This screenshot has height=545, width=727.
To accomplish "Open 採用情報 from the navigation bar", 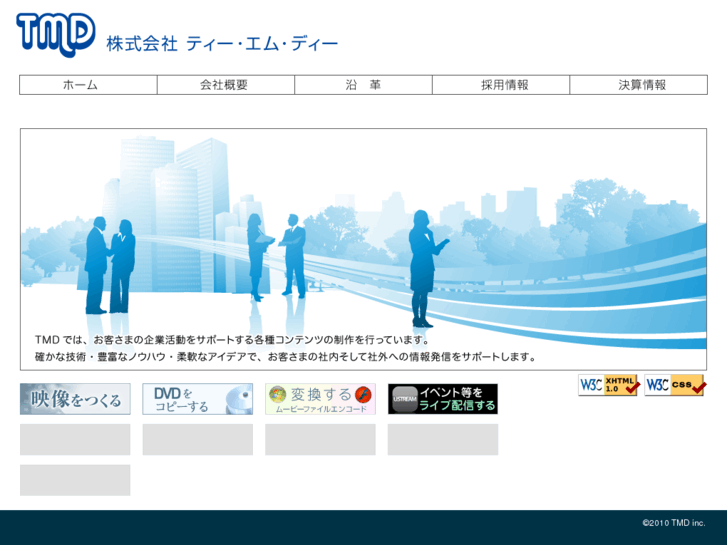I will tap(501, 85).
